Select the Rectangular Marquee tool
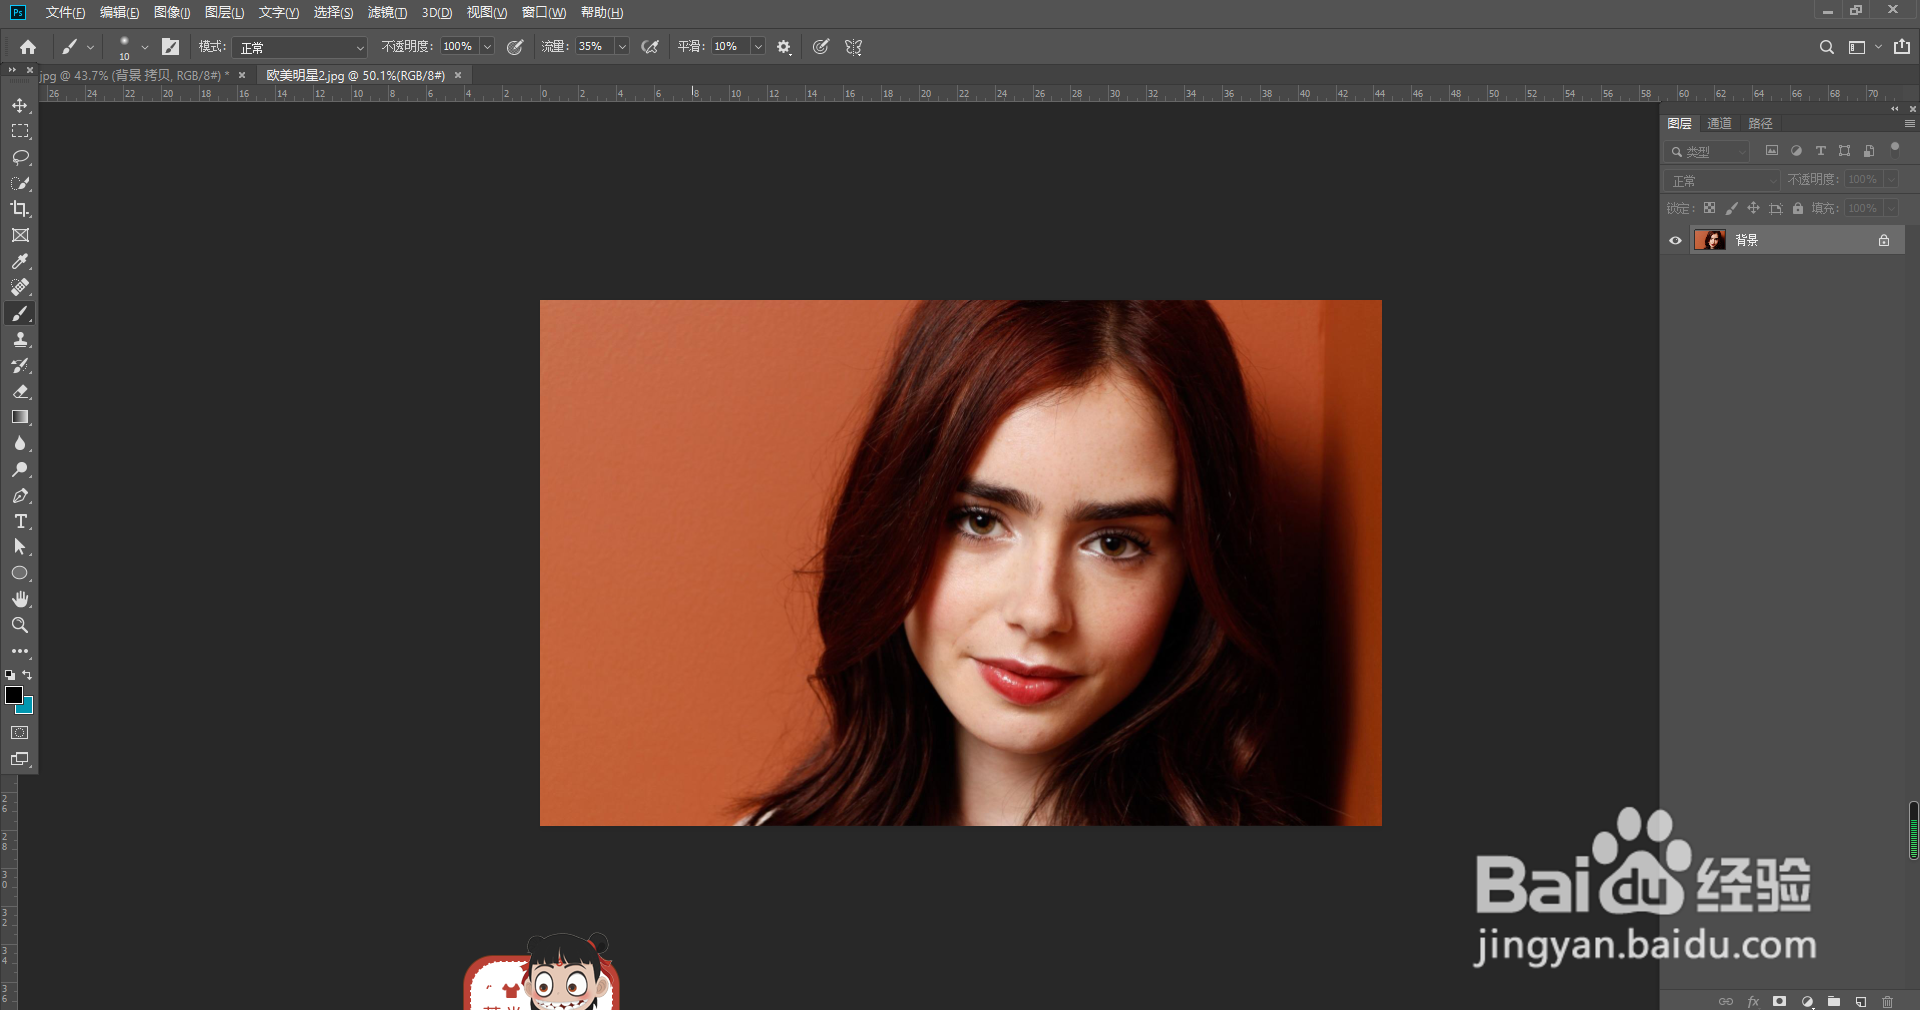 click(x=20, y=131)
